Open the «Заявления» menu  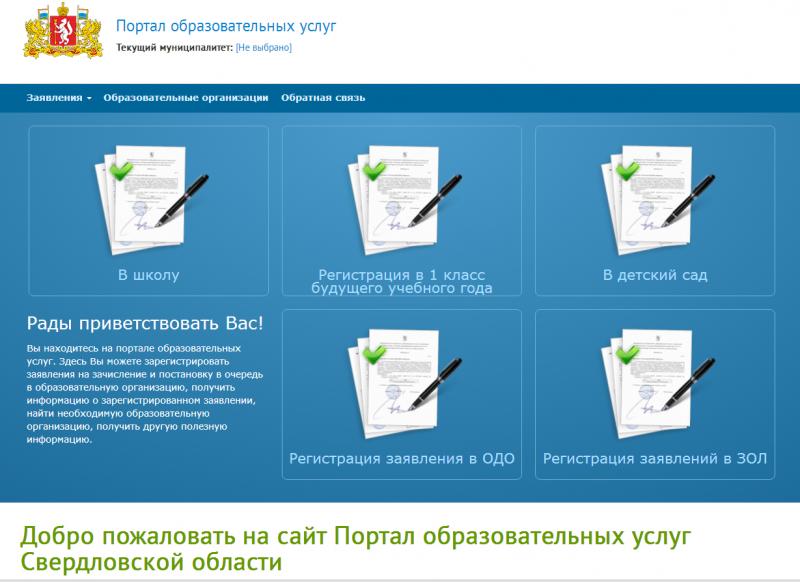coord(54,98)
